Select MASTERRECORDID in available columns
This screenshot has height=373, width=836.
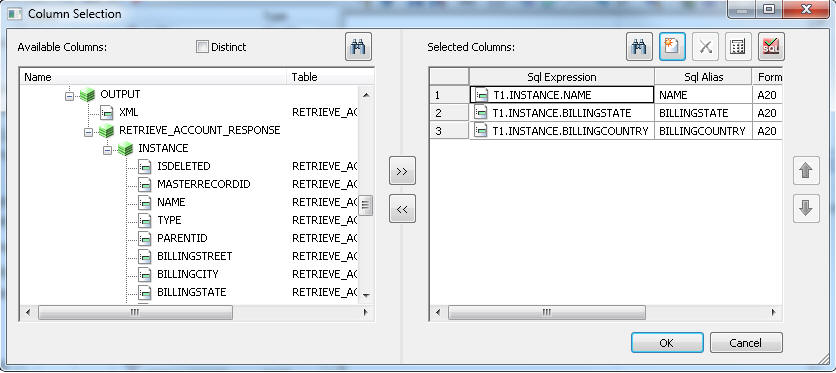[x=204, y=184]
